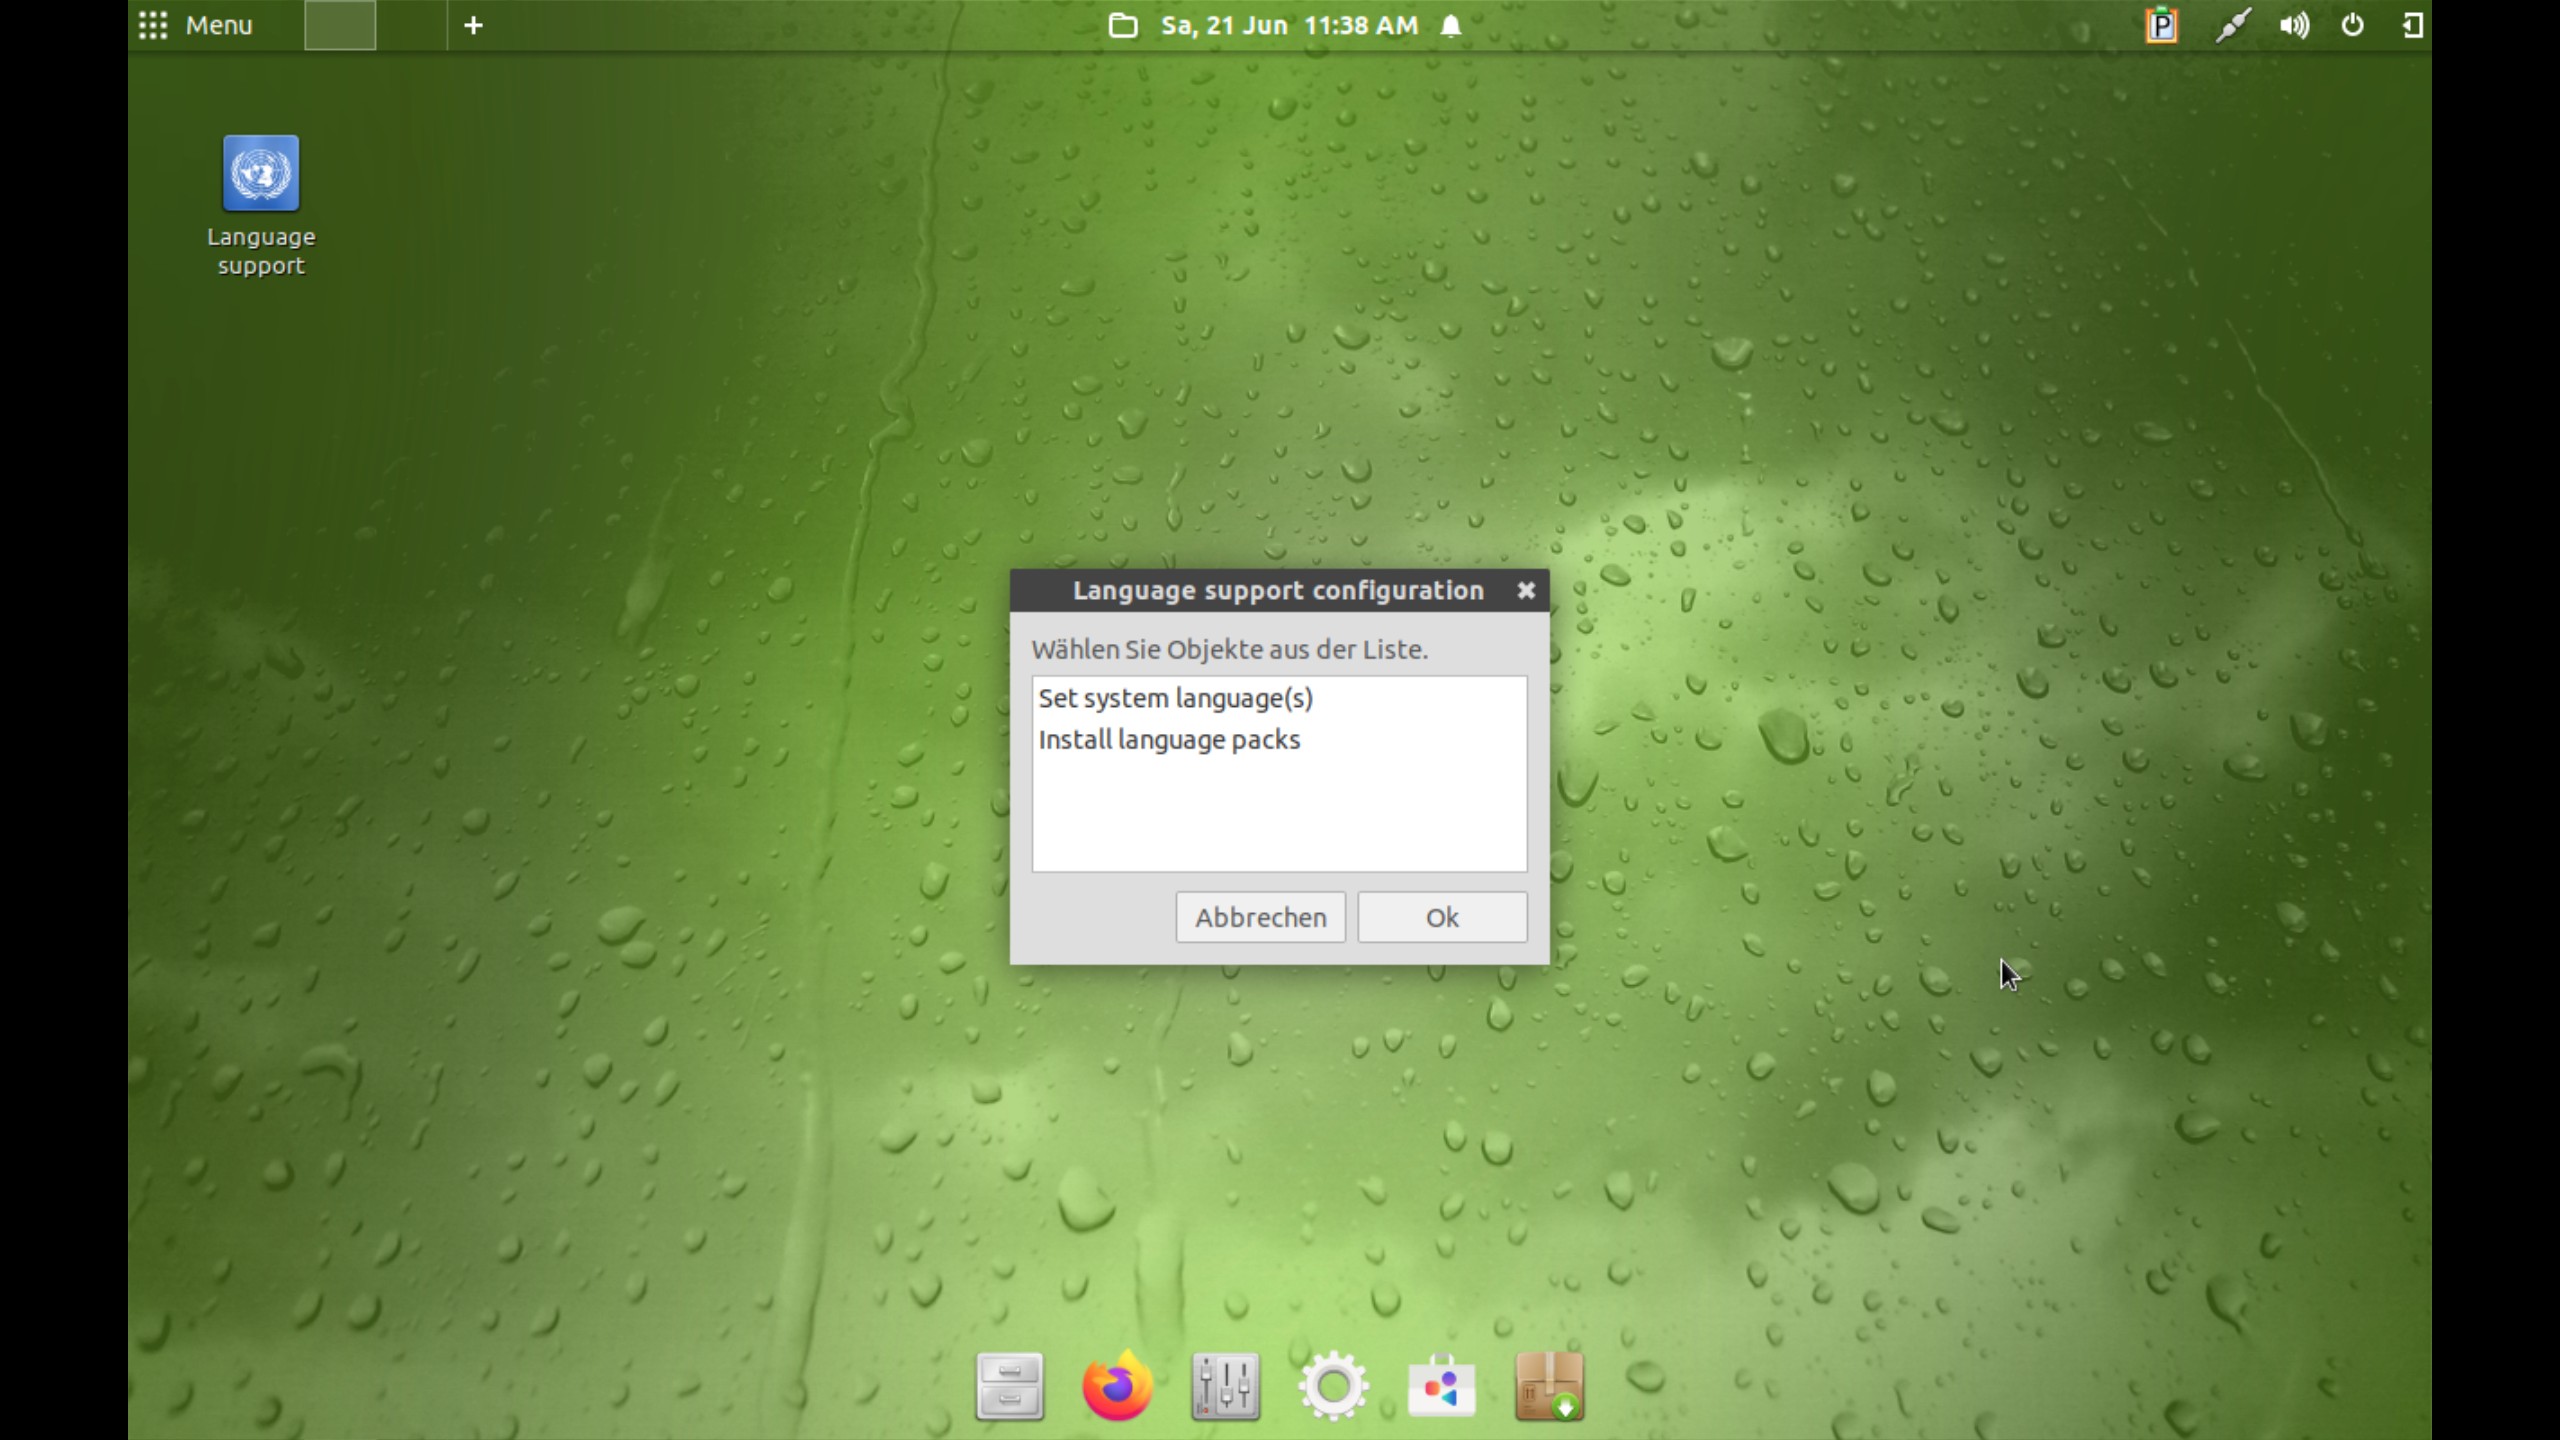
Task: Open the software store bag icon
Action: click(x=1441, y=1386)
